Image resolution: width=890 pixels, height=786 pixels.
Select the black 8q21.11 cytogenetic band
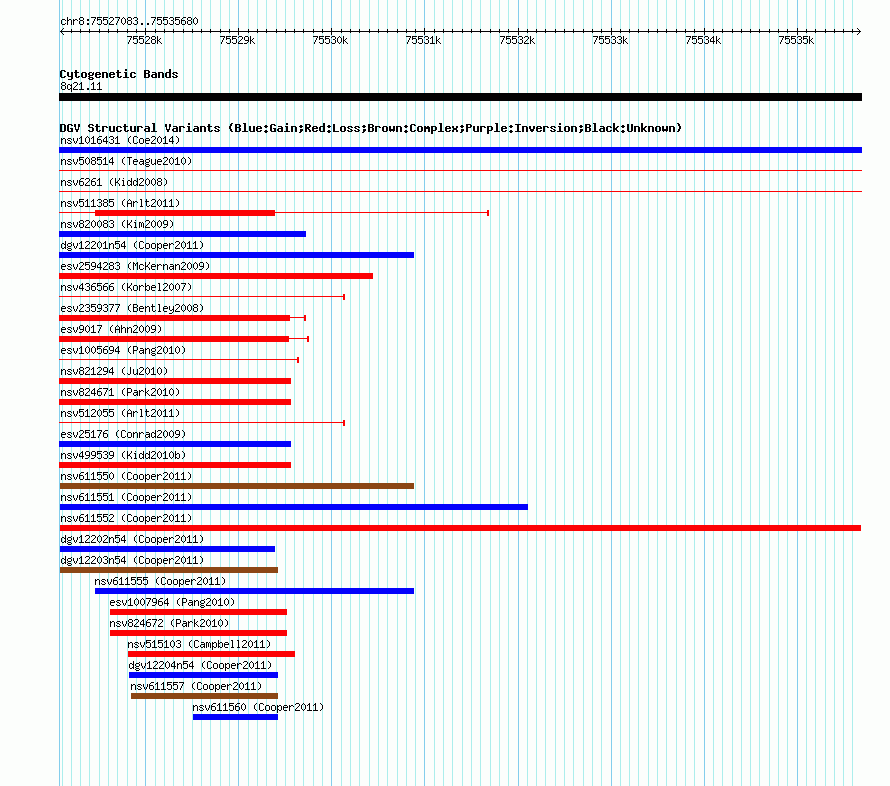460,97
